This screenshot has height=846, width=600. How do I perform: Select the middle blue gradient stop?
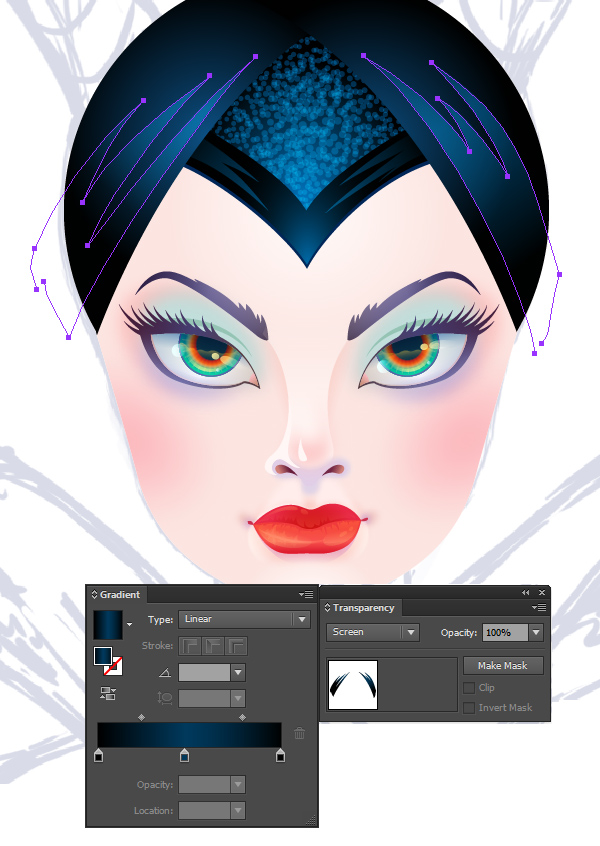(x=184, y=755)
